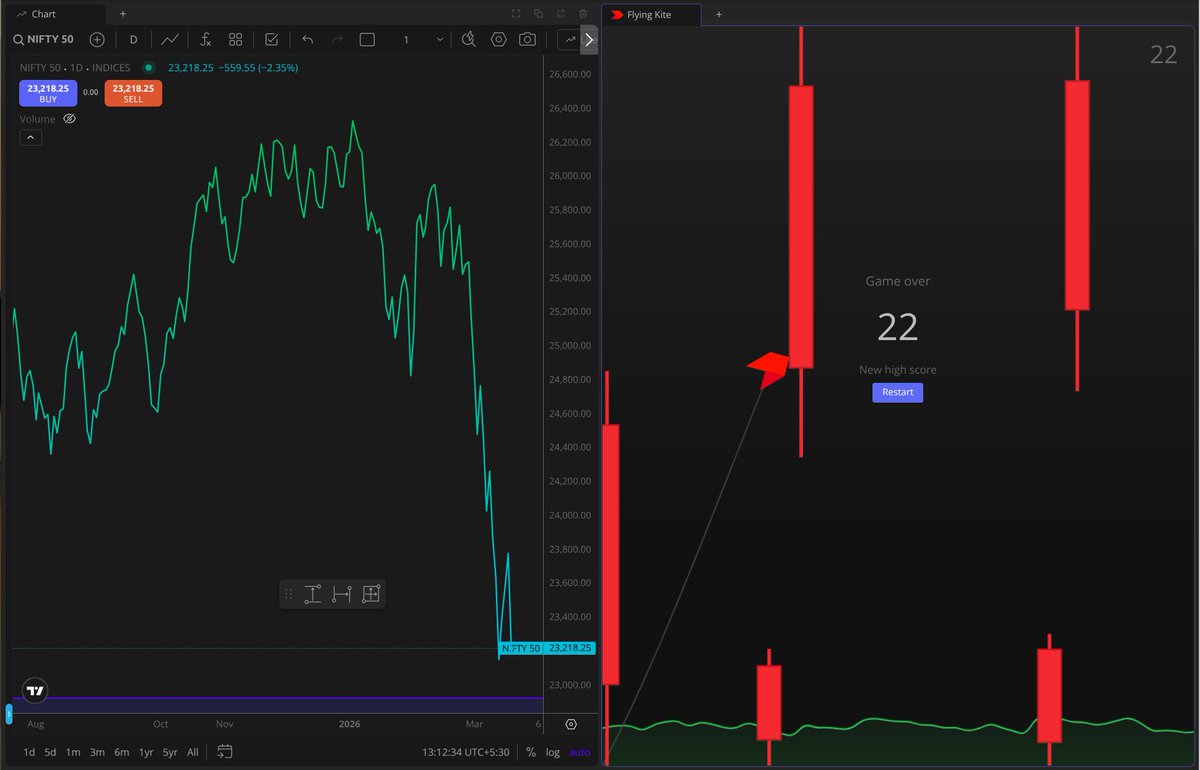The image size is (1200, 770).
Task: Select the vertical measure tool
Action: point(312,594)
